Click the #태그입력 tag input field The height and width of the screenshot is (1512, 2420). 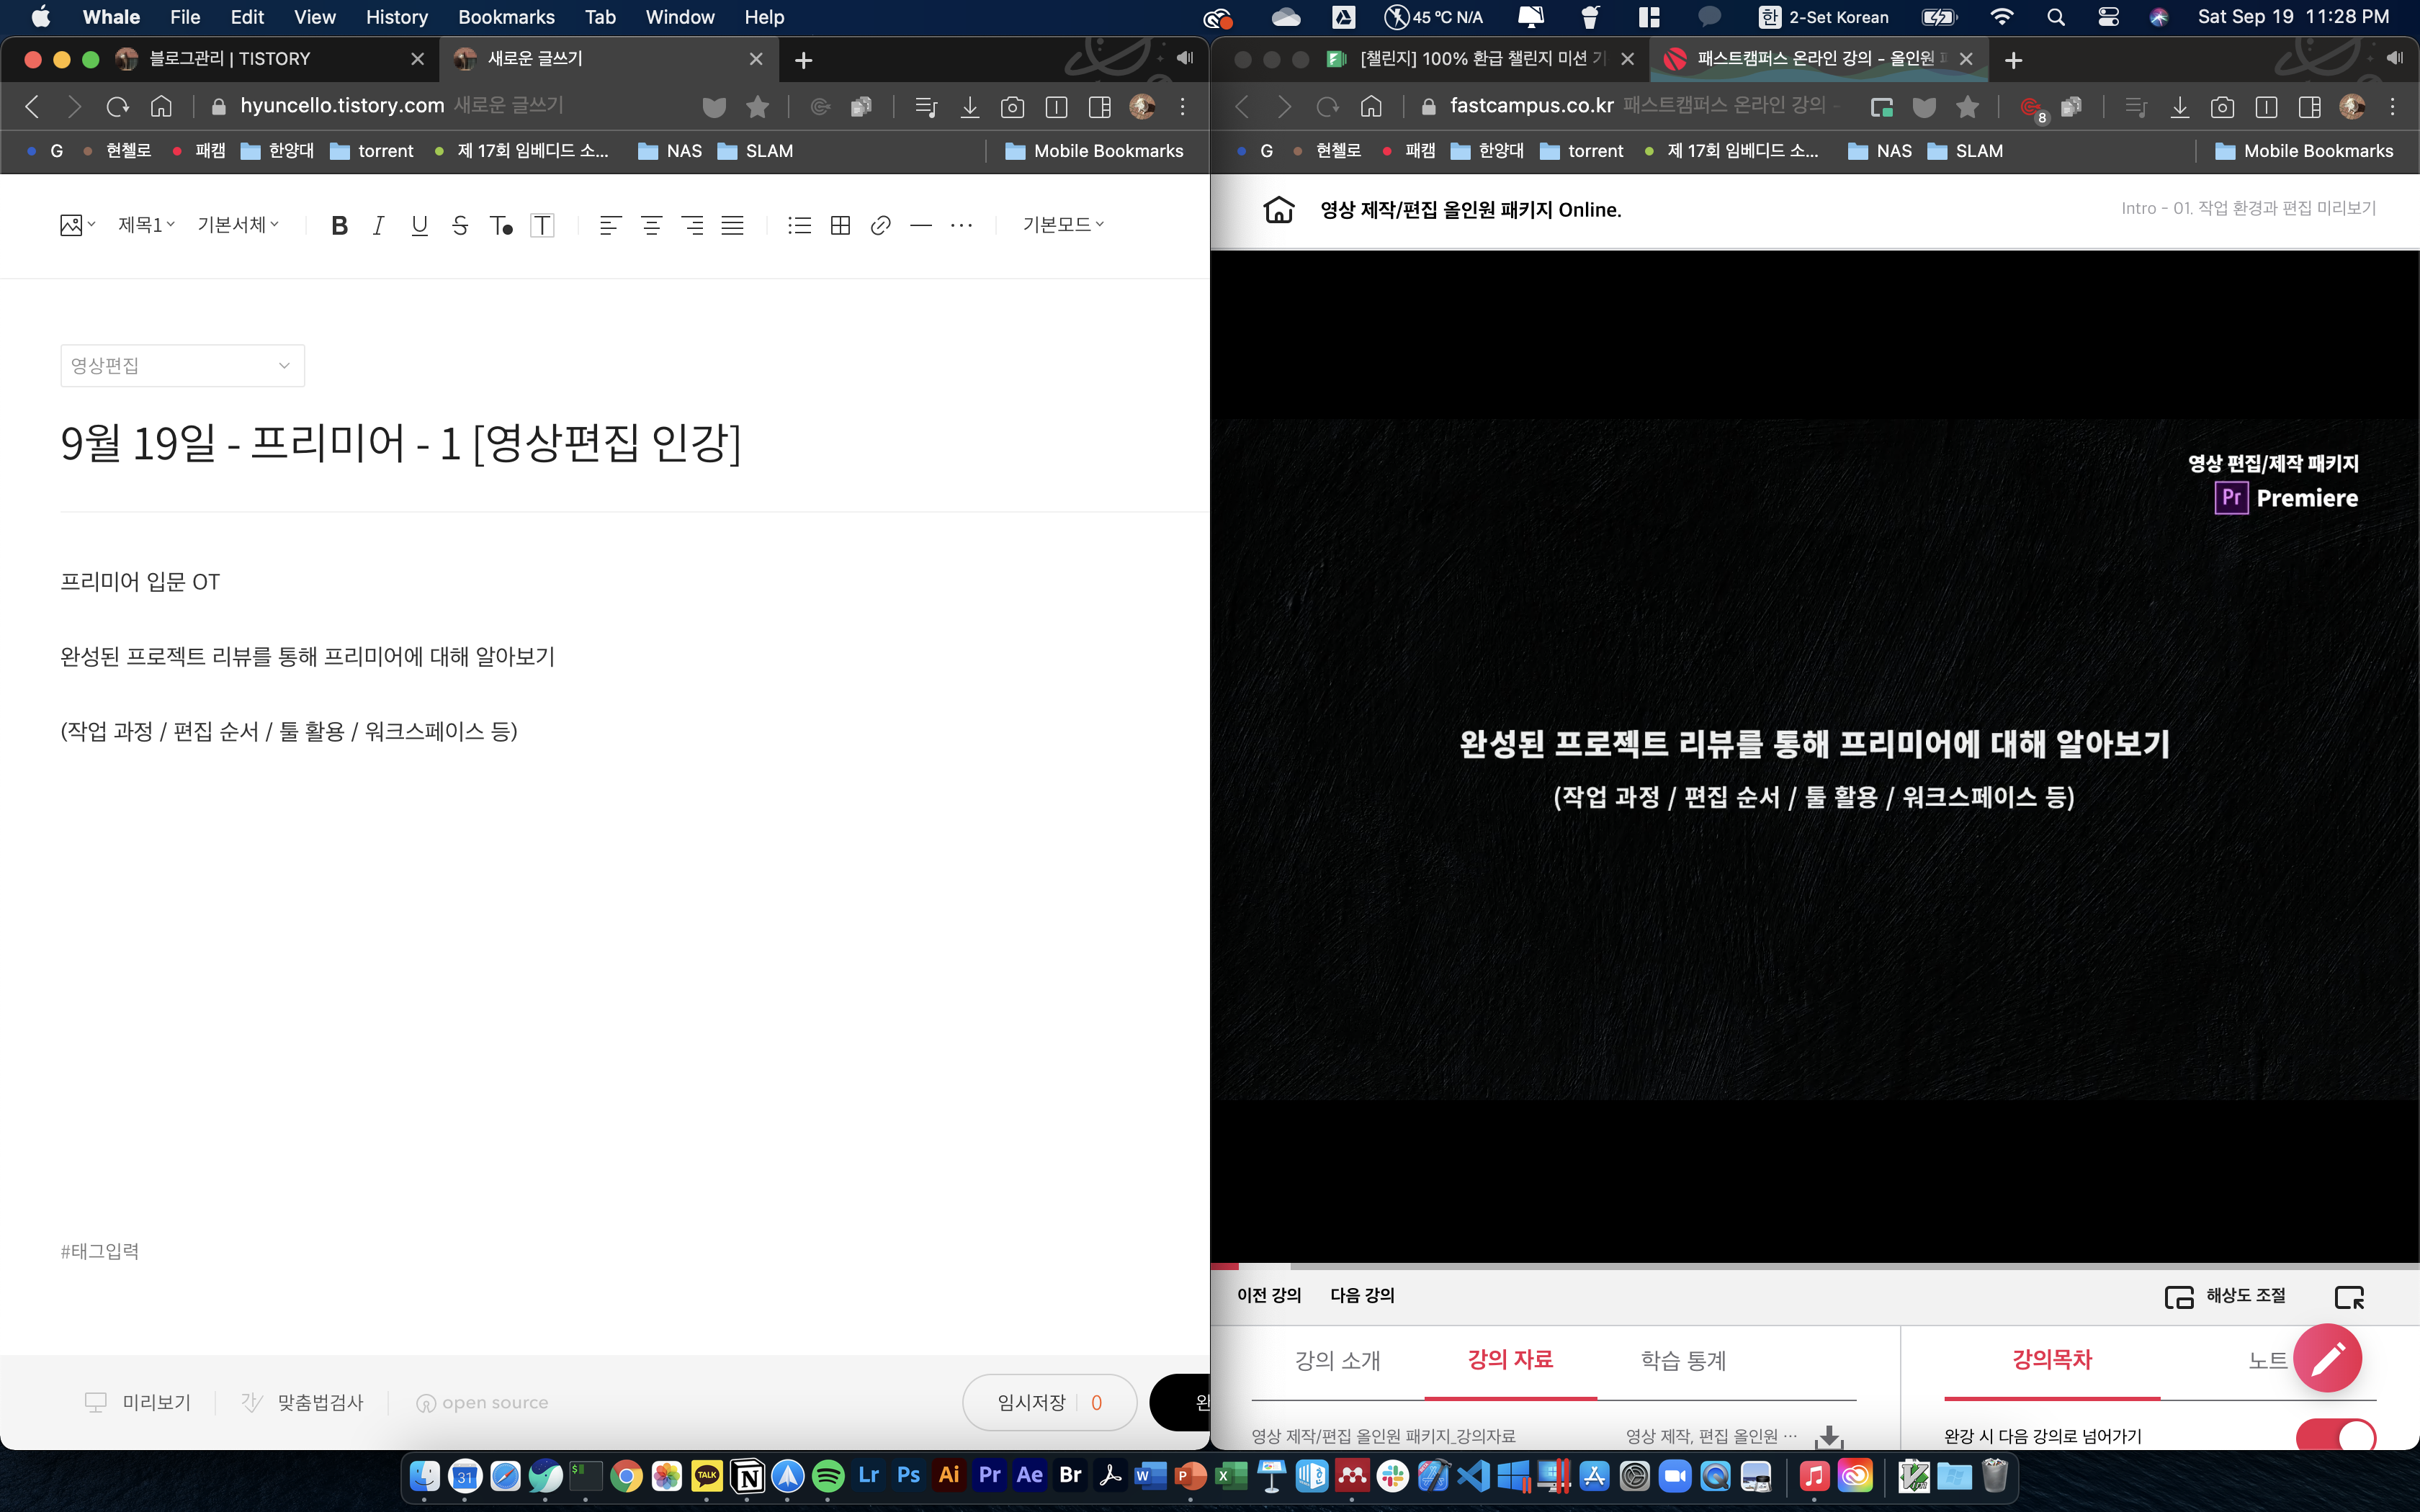[x=100, y=1251]
